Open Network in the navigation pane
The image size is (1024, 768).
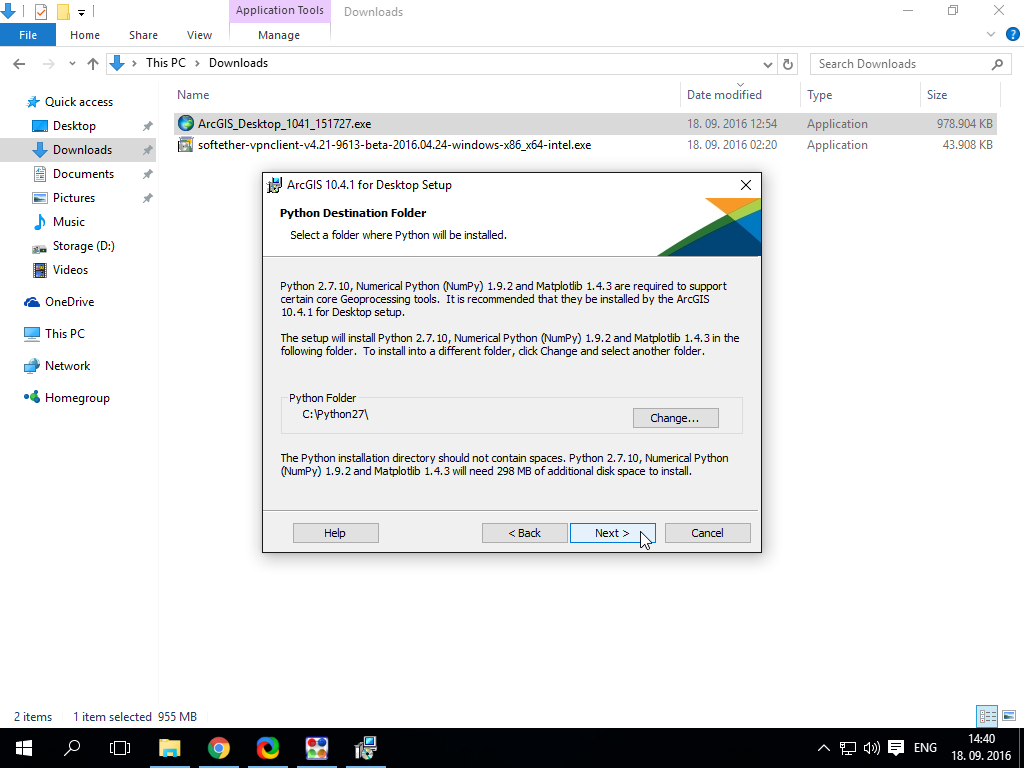(67, 366)
